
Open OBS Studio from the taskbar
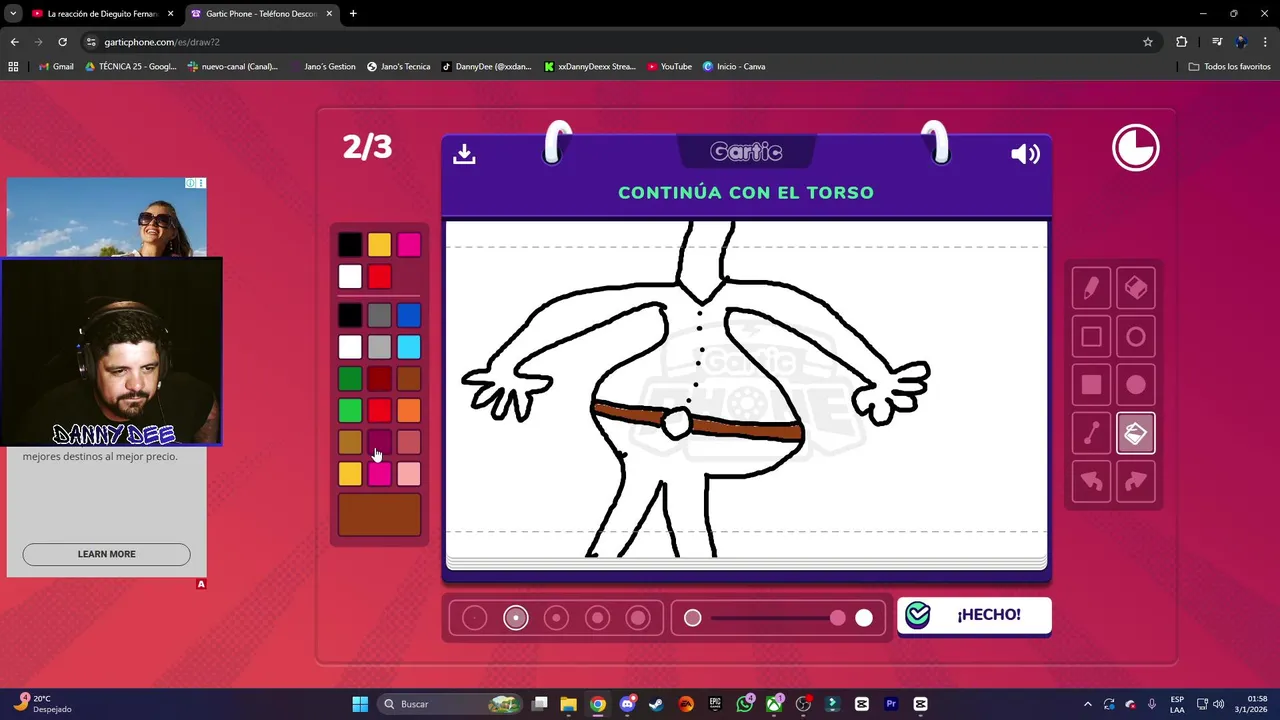tap(803, 704)
